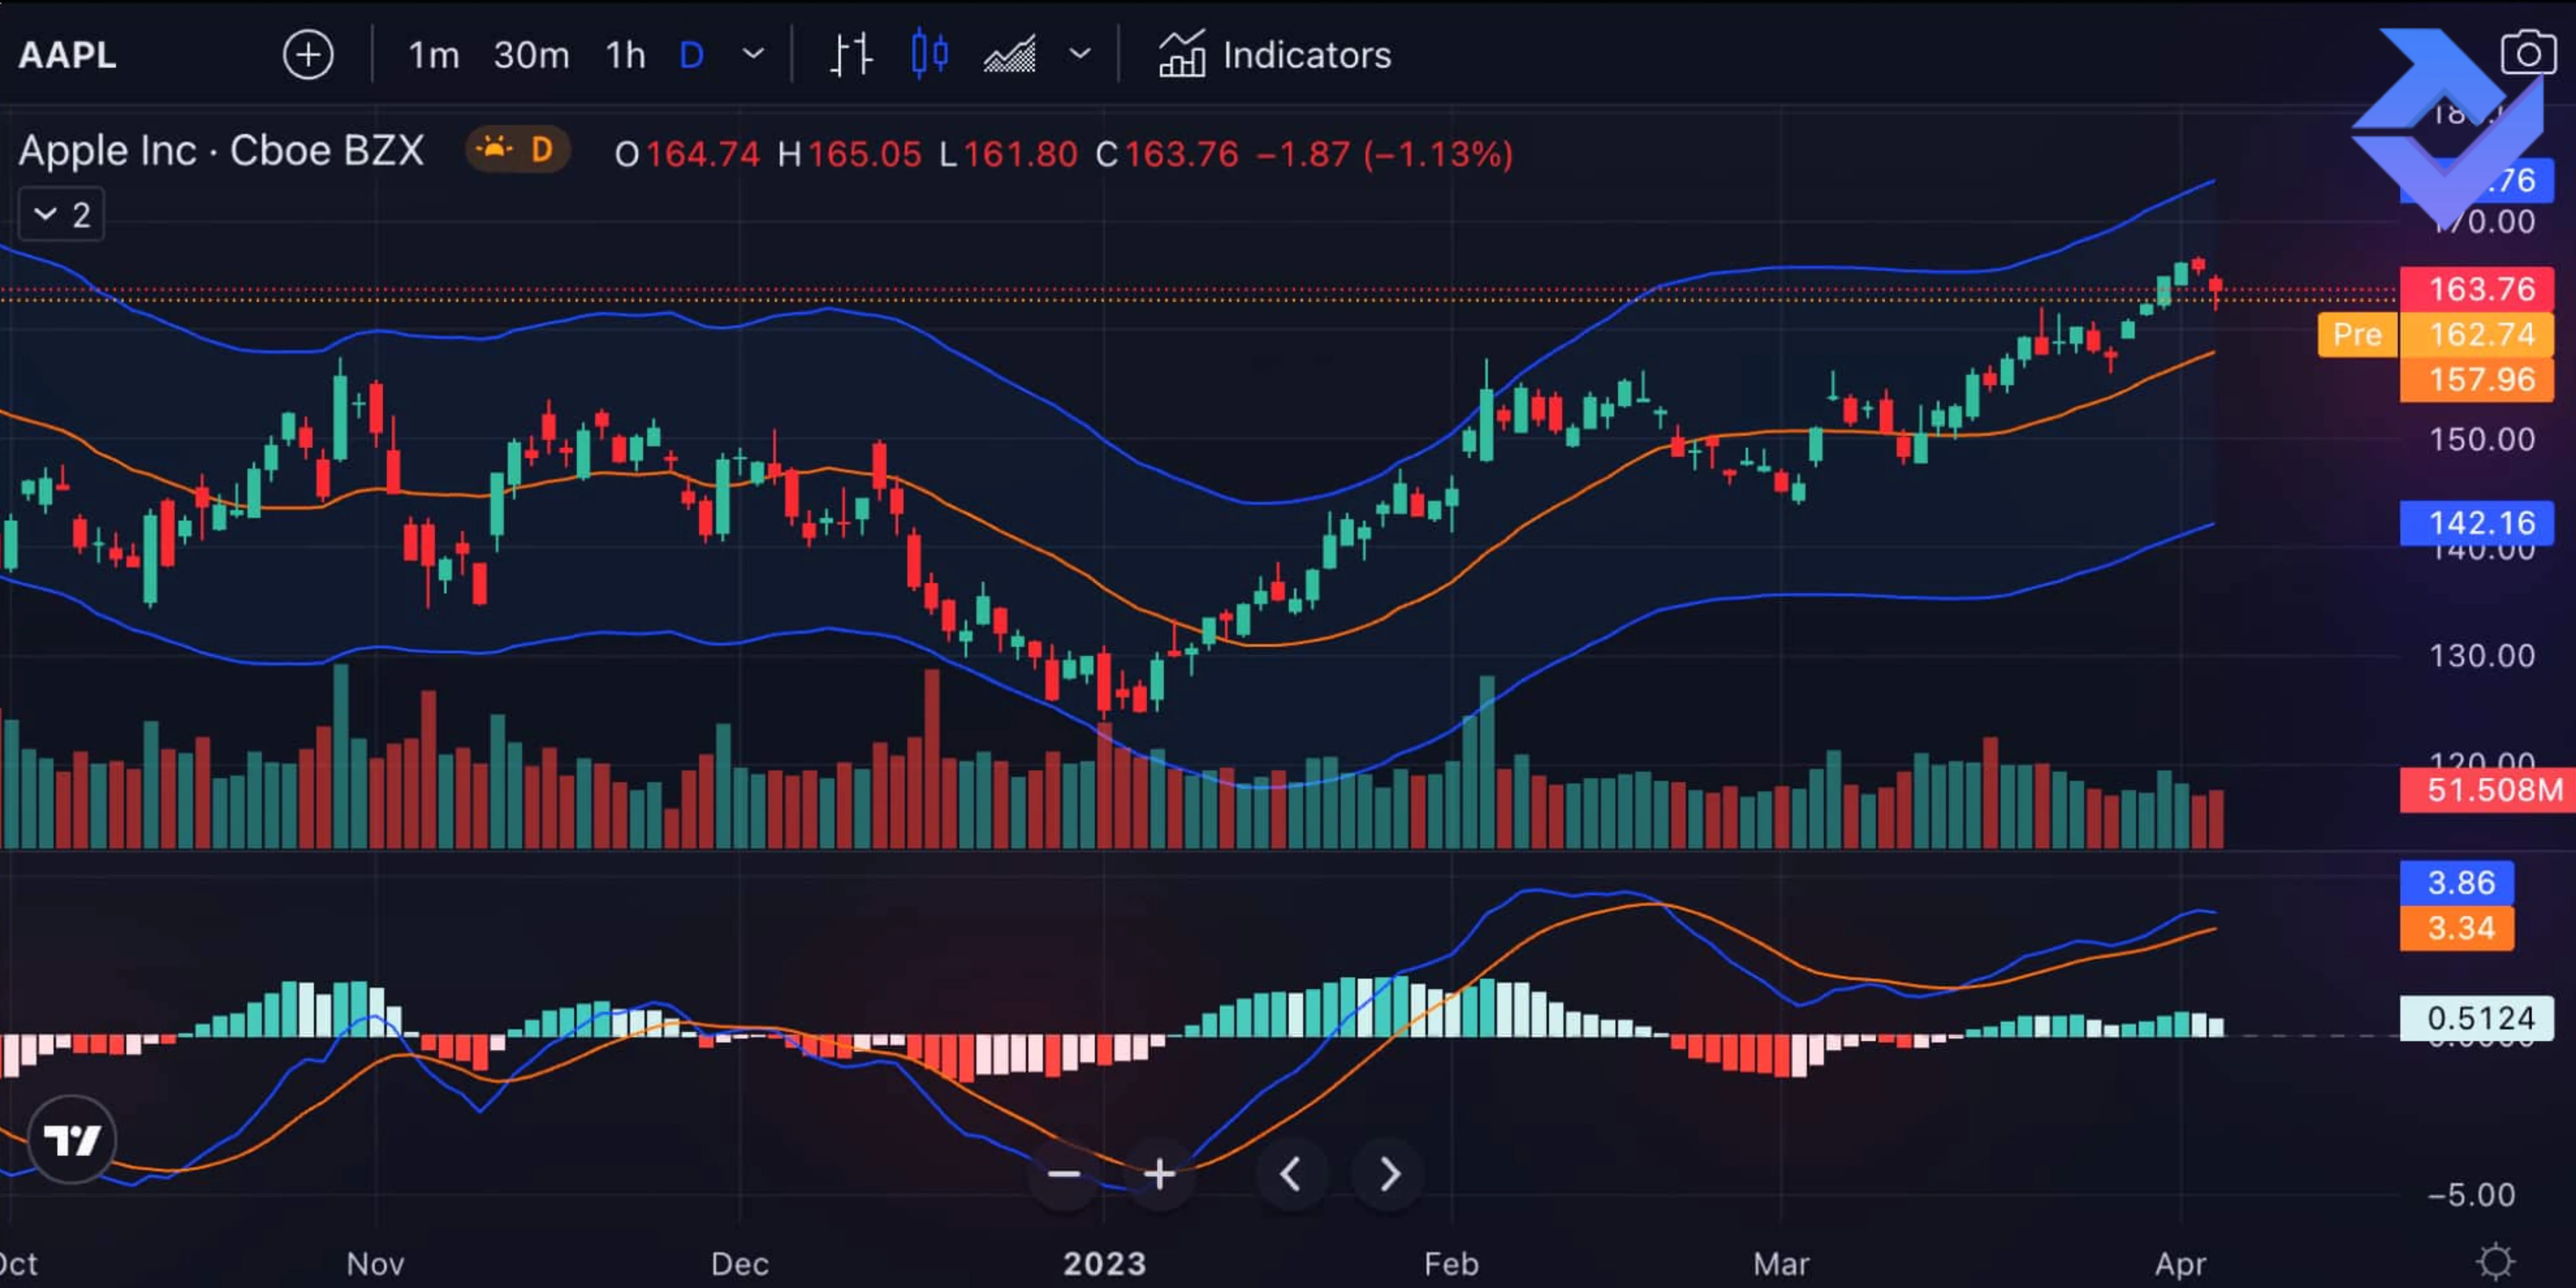2576x1288 pixels.
Task: Select the 30m timeframe
Action: coord(531,55)
